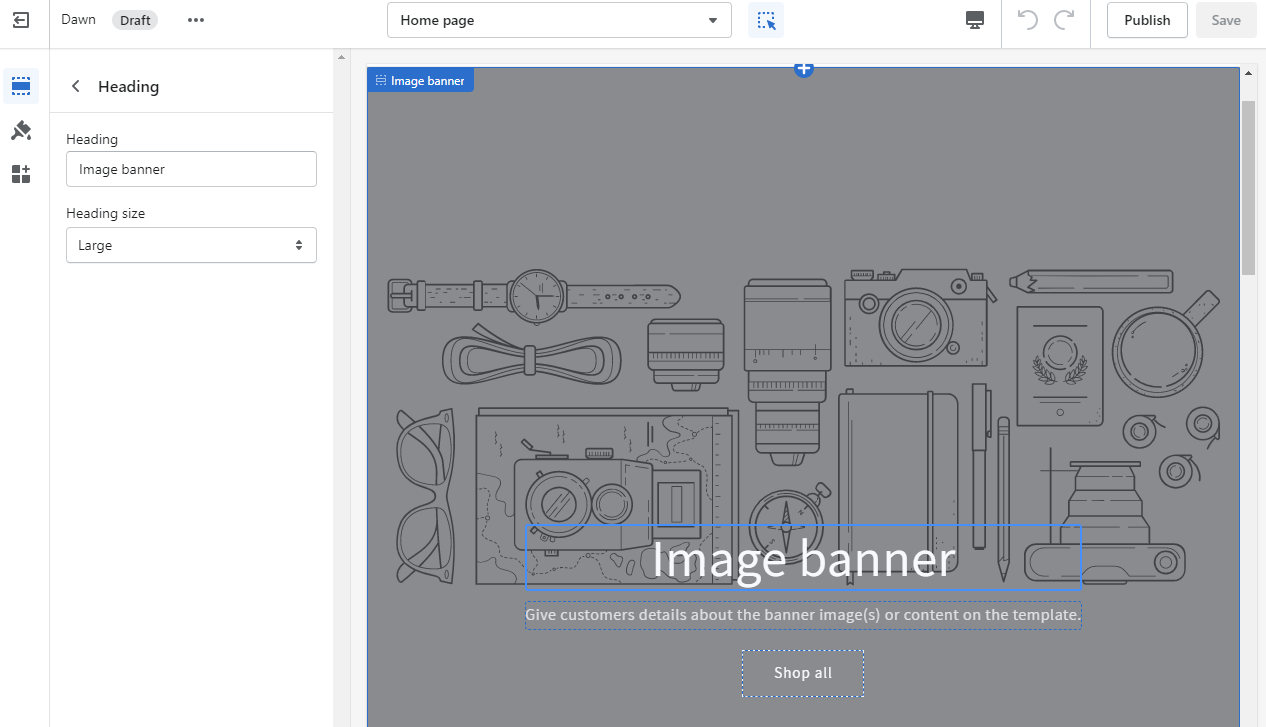This screenshot has width=1266, height=727.
Task: Click the Shop all button in banner
Action: point(803,673)
